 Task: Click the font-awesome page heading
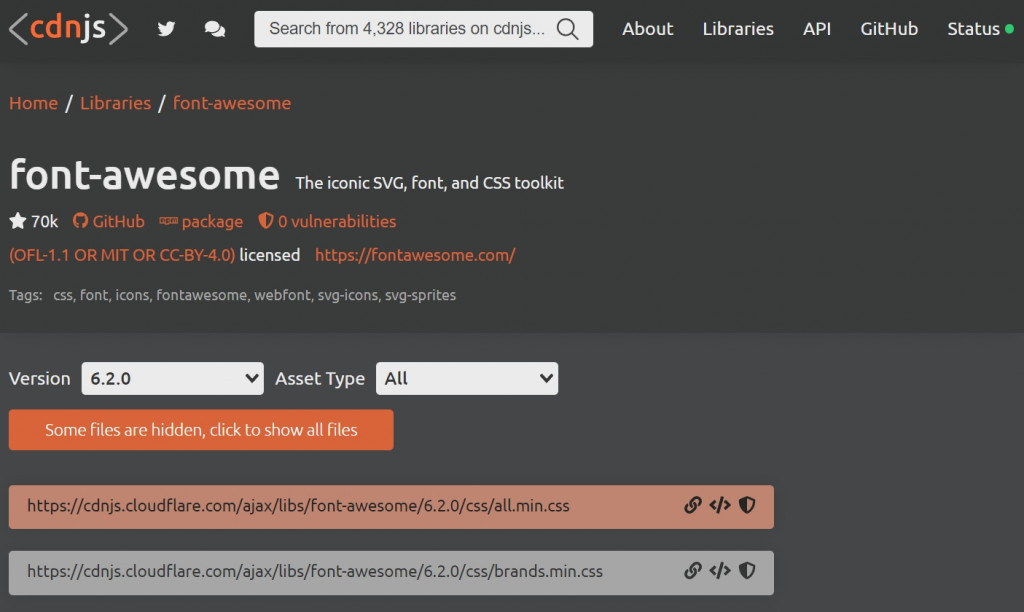(x=144, y=175)
